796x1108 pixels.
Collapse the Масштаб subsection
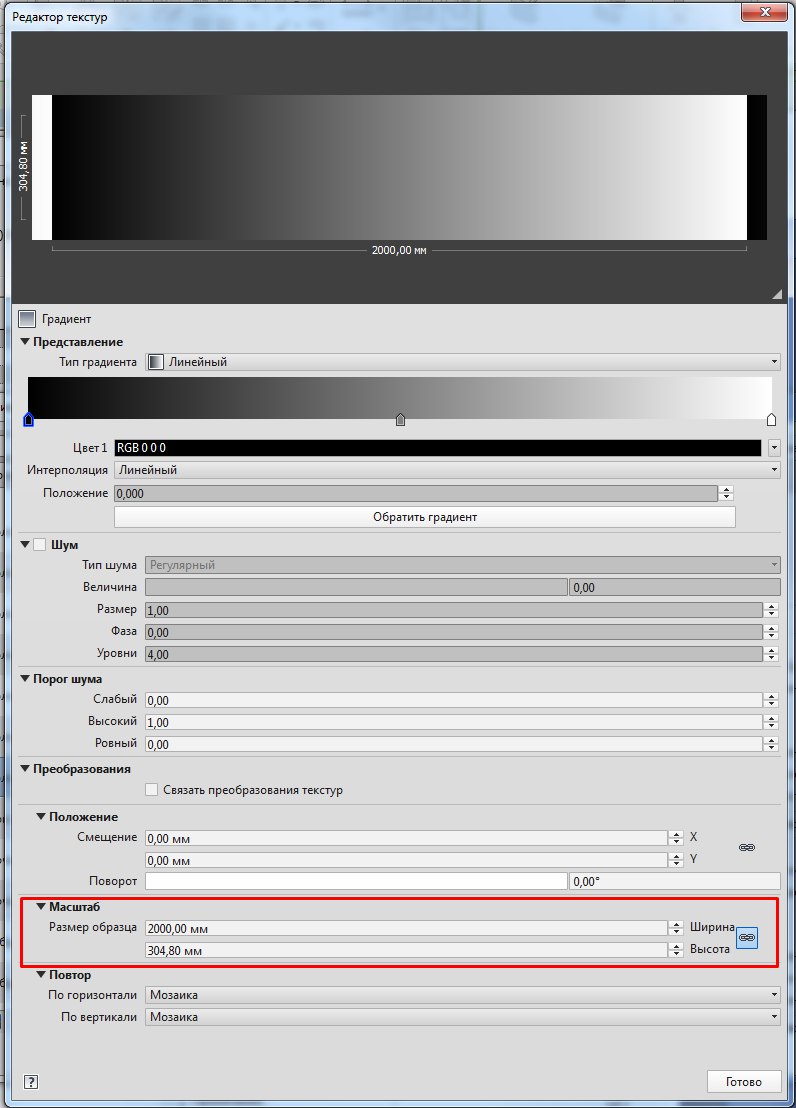pos(41,906)
